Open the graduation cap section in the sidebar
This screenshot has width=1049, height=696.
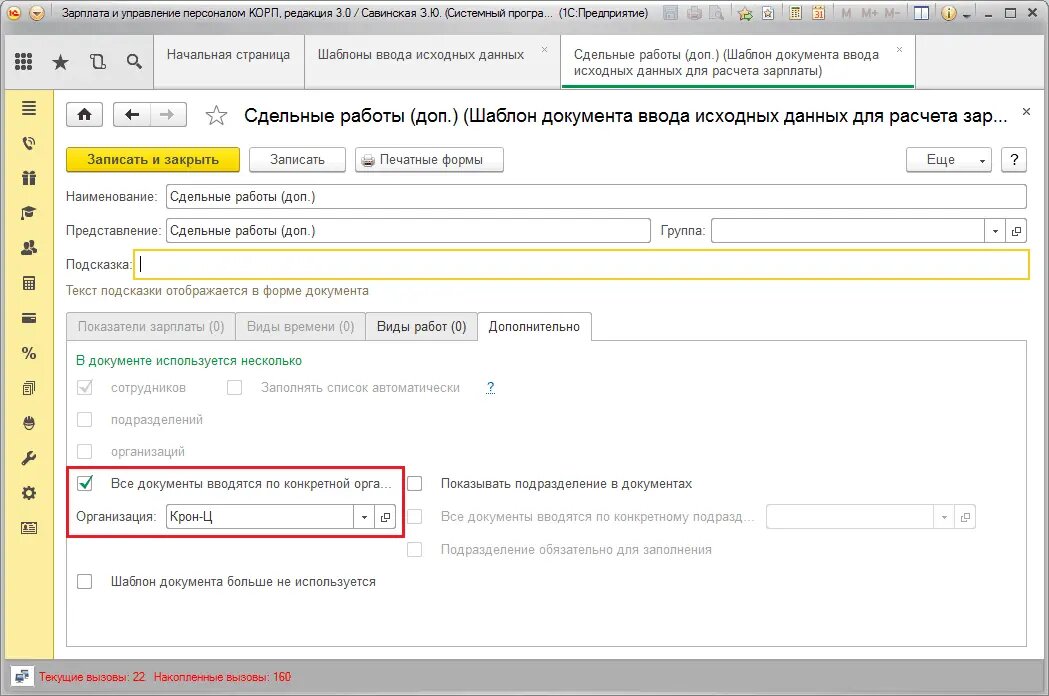29,213
